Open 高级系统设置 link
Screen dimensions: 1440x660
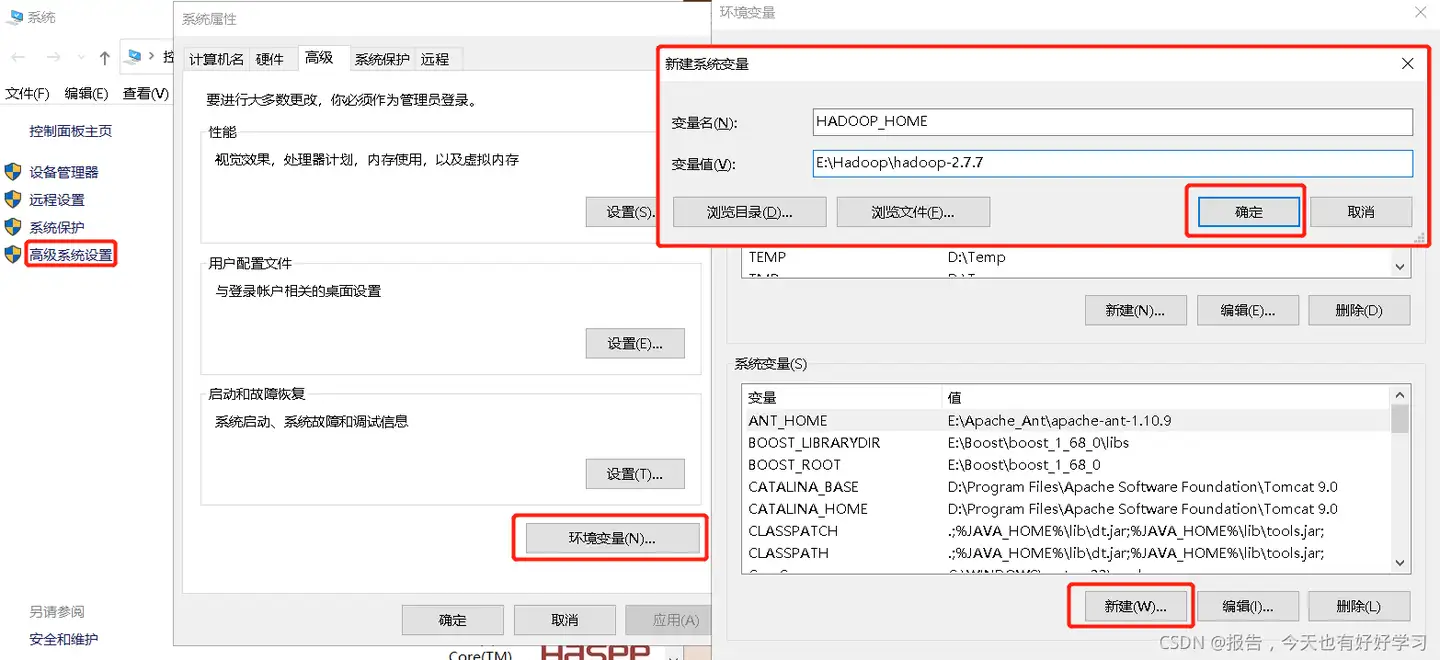pos(71,255)
